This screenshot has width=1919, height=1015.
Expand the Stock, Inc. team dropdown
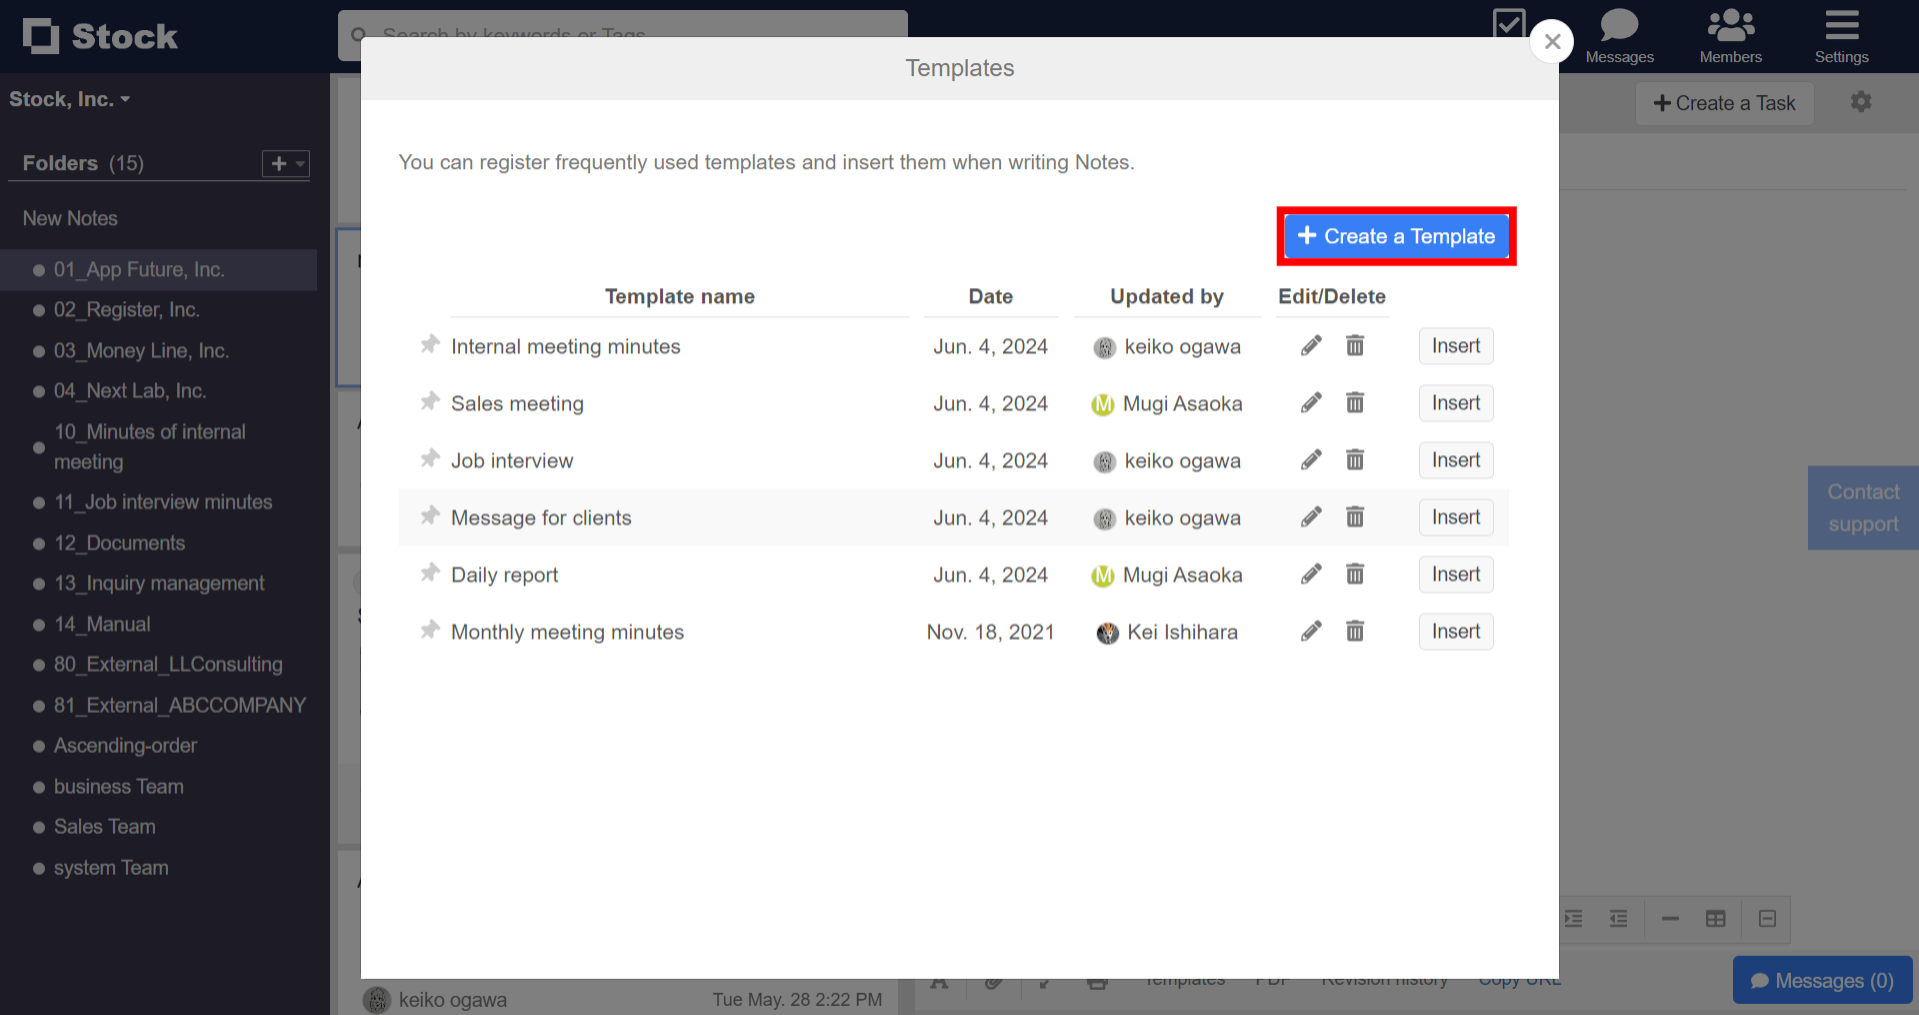point(70,99)
